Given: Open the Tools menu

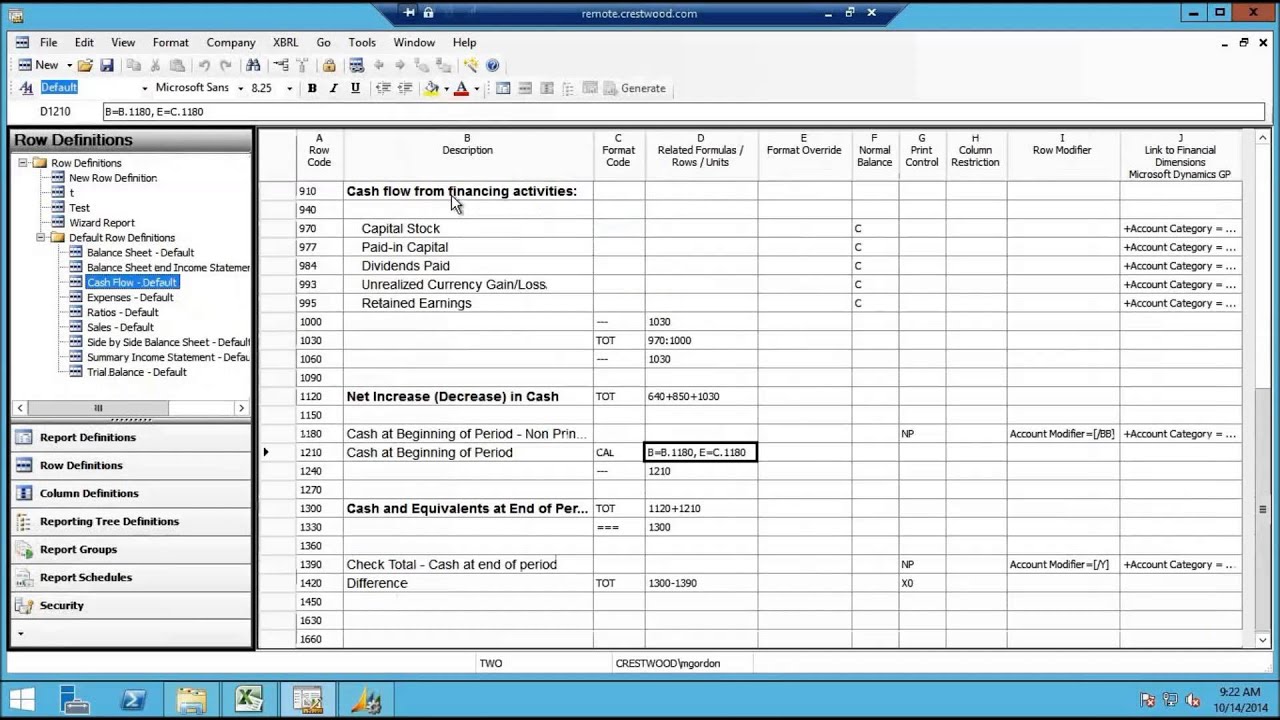Looking at the screenshot, I should pos(362,43).
